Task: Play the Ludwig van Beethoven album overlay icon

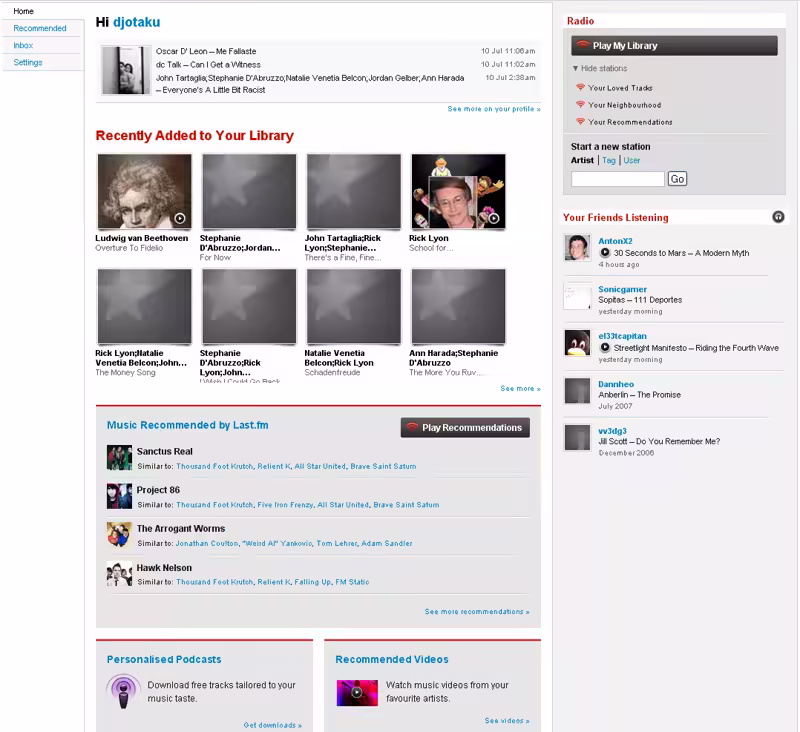Action: [x=180, y=218]
